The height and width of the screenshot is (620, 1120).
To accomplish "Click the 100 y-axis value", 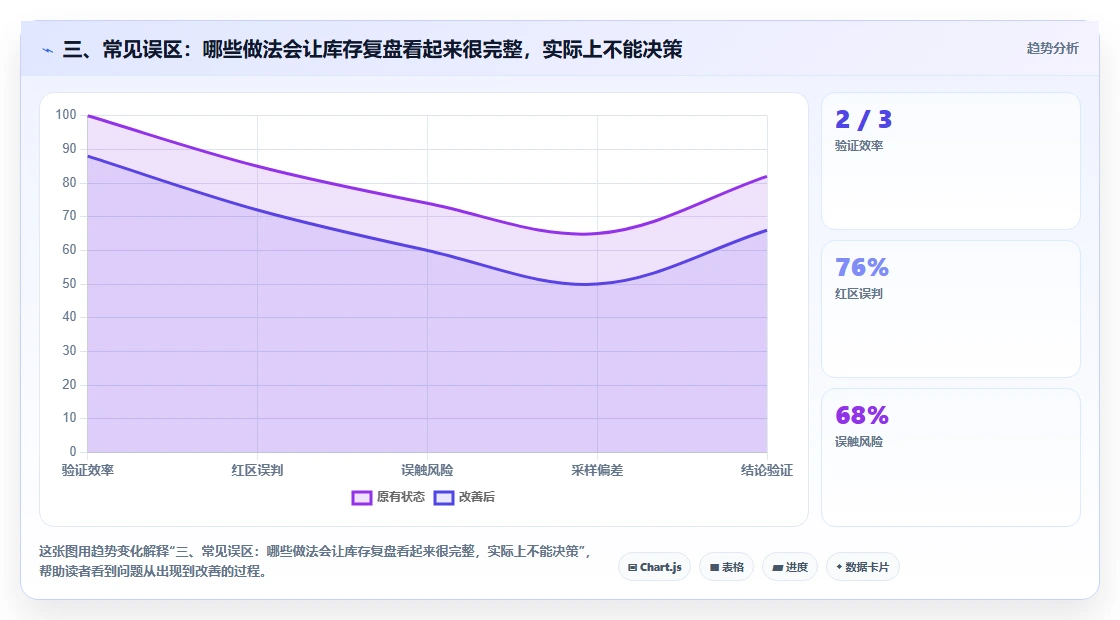I will (x=66, y=115).
